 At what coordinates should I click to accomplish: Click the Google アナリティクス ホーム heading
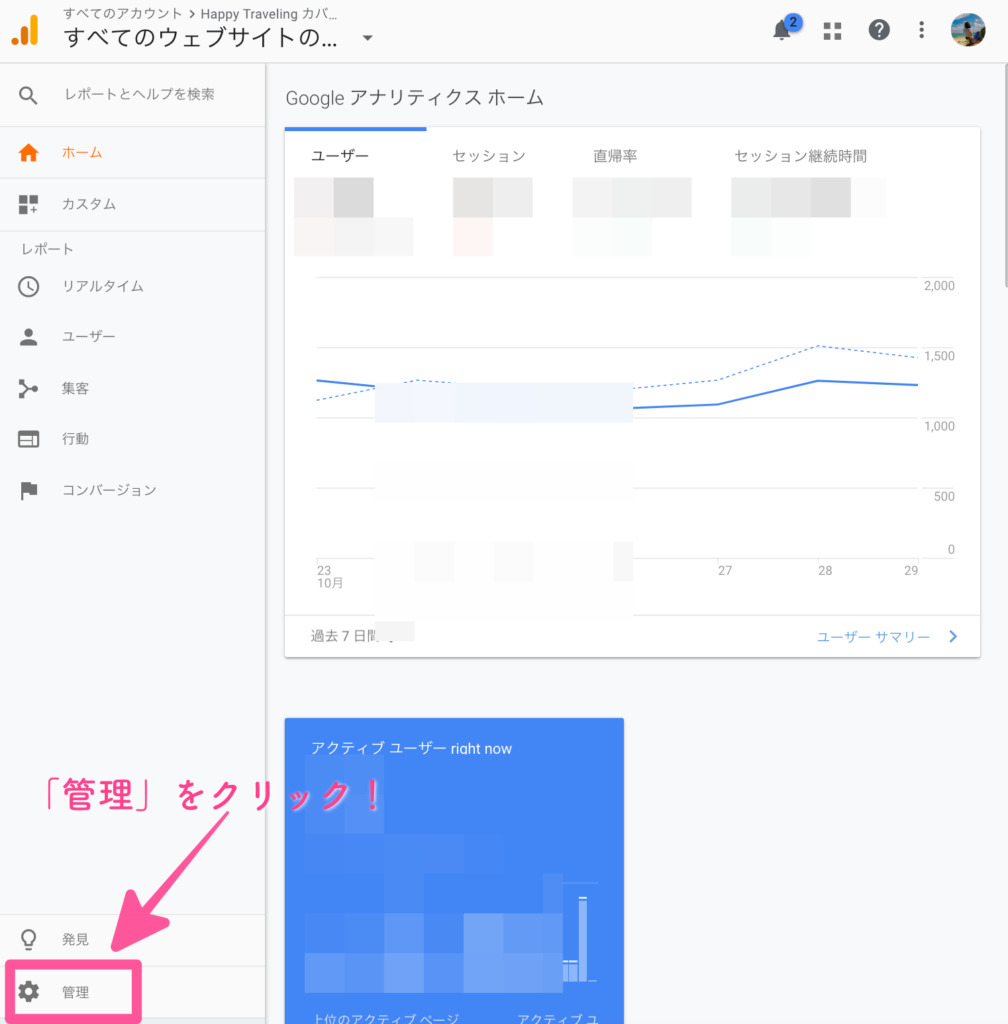(x=414, y=98)
